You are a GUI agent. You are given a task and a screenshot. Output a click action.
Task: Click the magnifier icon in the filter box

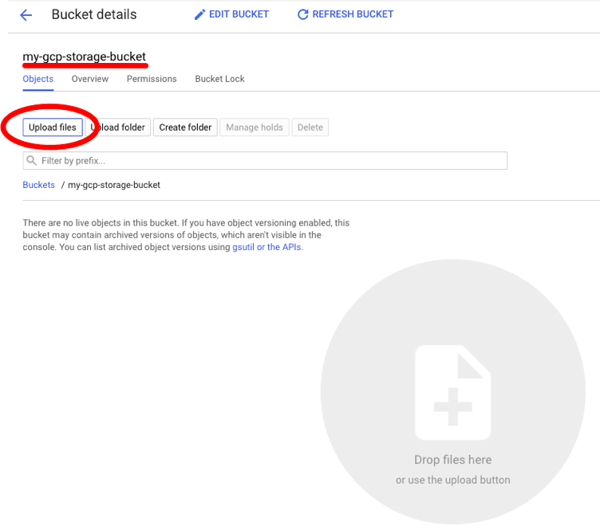pyautogui.click(x=32, y=160)
